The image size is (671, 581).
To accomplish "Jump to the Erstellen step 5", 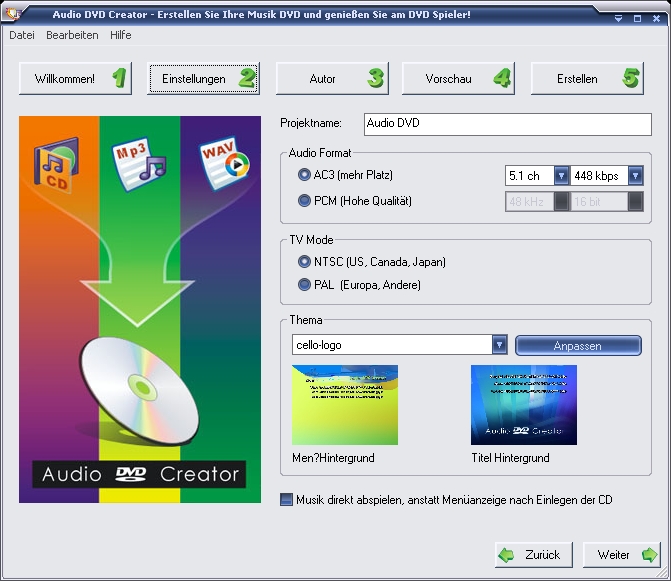I will [x=587, y=79].
